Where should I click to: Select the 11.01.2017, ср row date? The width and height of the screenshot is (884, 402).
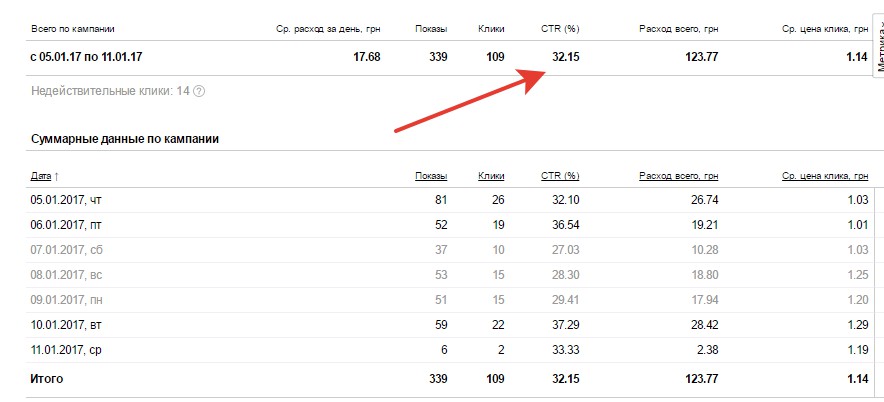point(66,349)
